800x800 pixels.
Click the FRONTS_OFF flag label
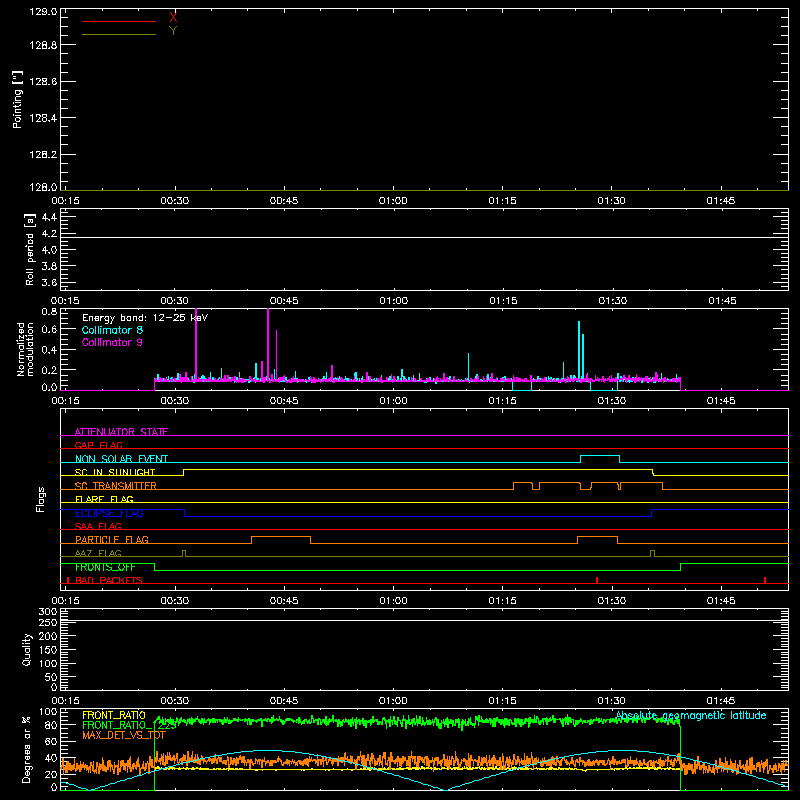click(x=105, y=567)
